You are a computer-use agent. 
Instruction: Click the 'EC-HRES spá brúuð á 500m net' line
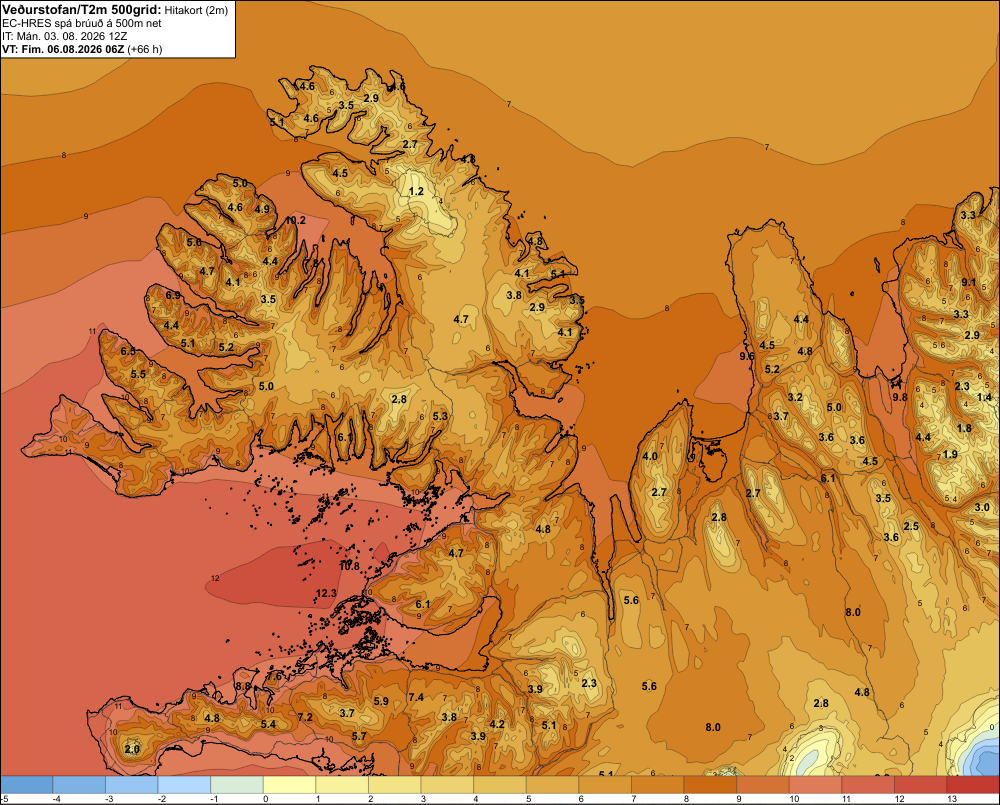[x=82, y=23]
